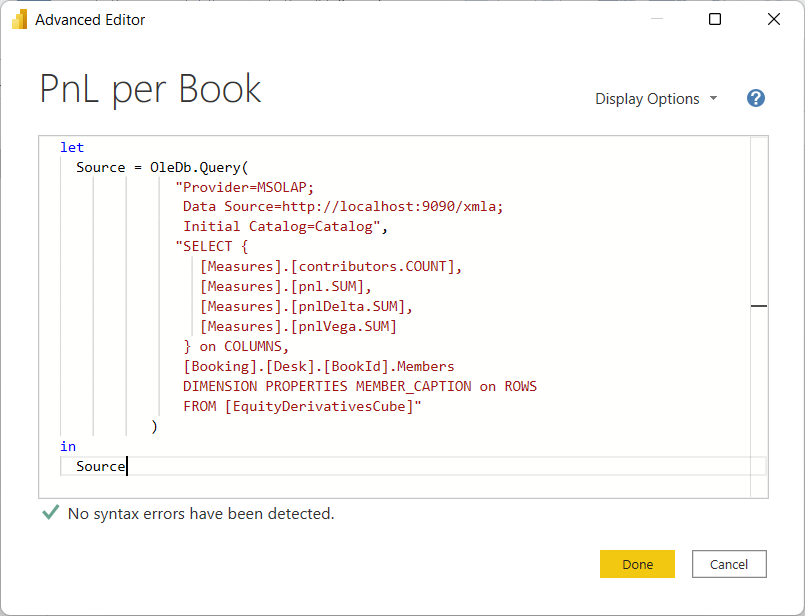The height and width of the screenshot is (616, 805).
Task: Click the Display Options dropdown arrow
Action: pos(713,99)
